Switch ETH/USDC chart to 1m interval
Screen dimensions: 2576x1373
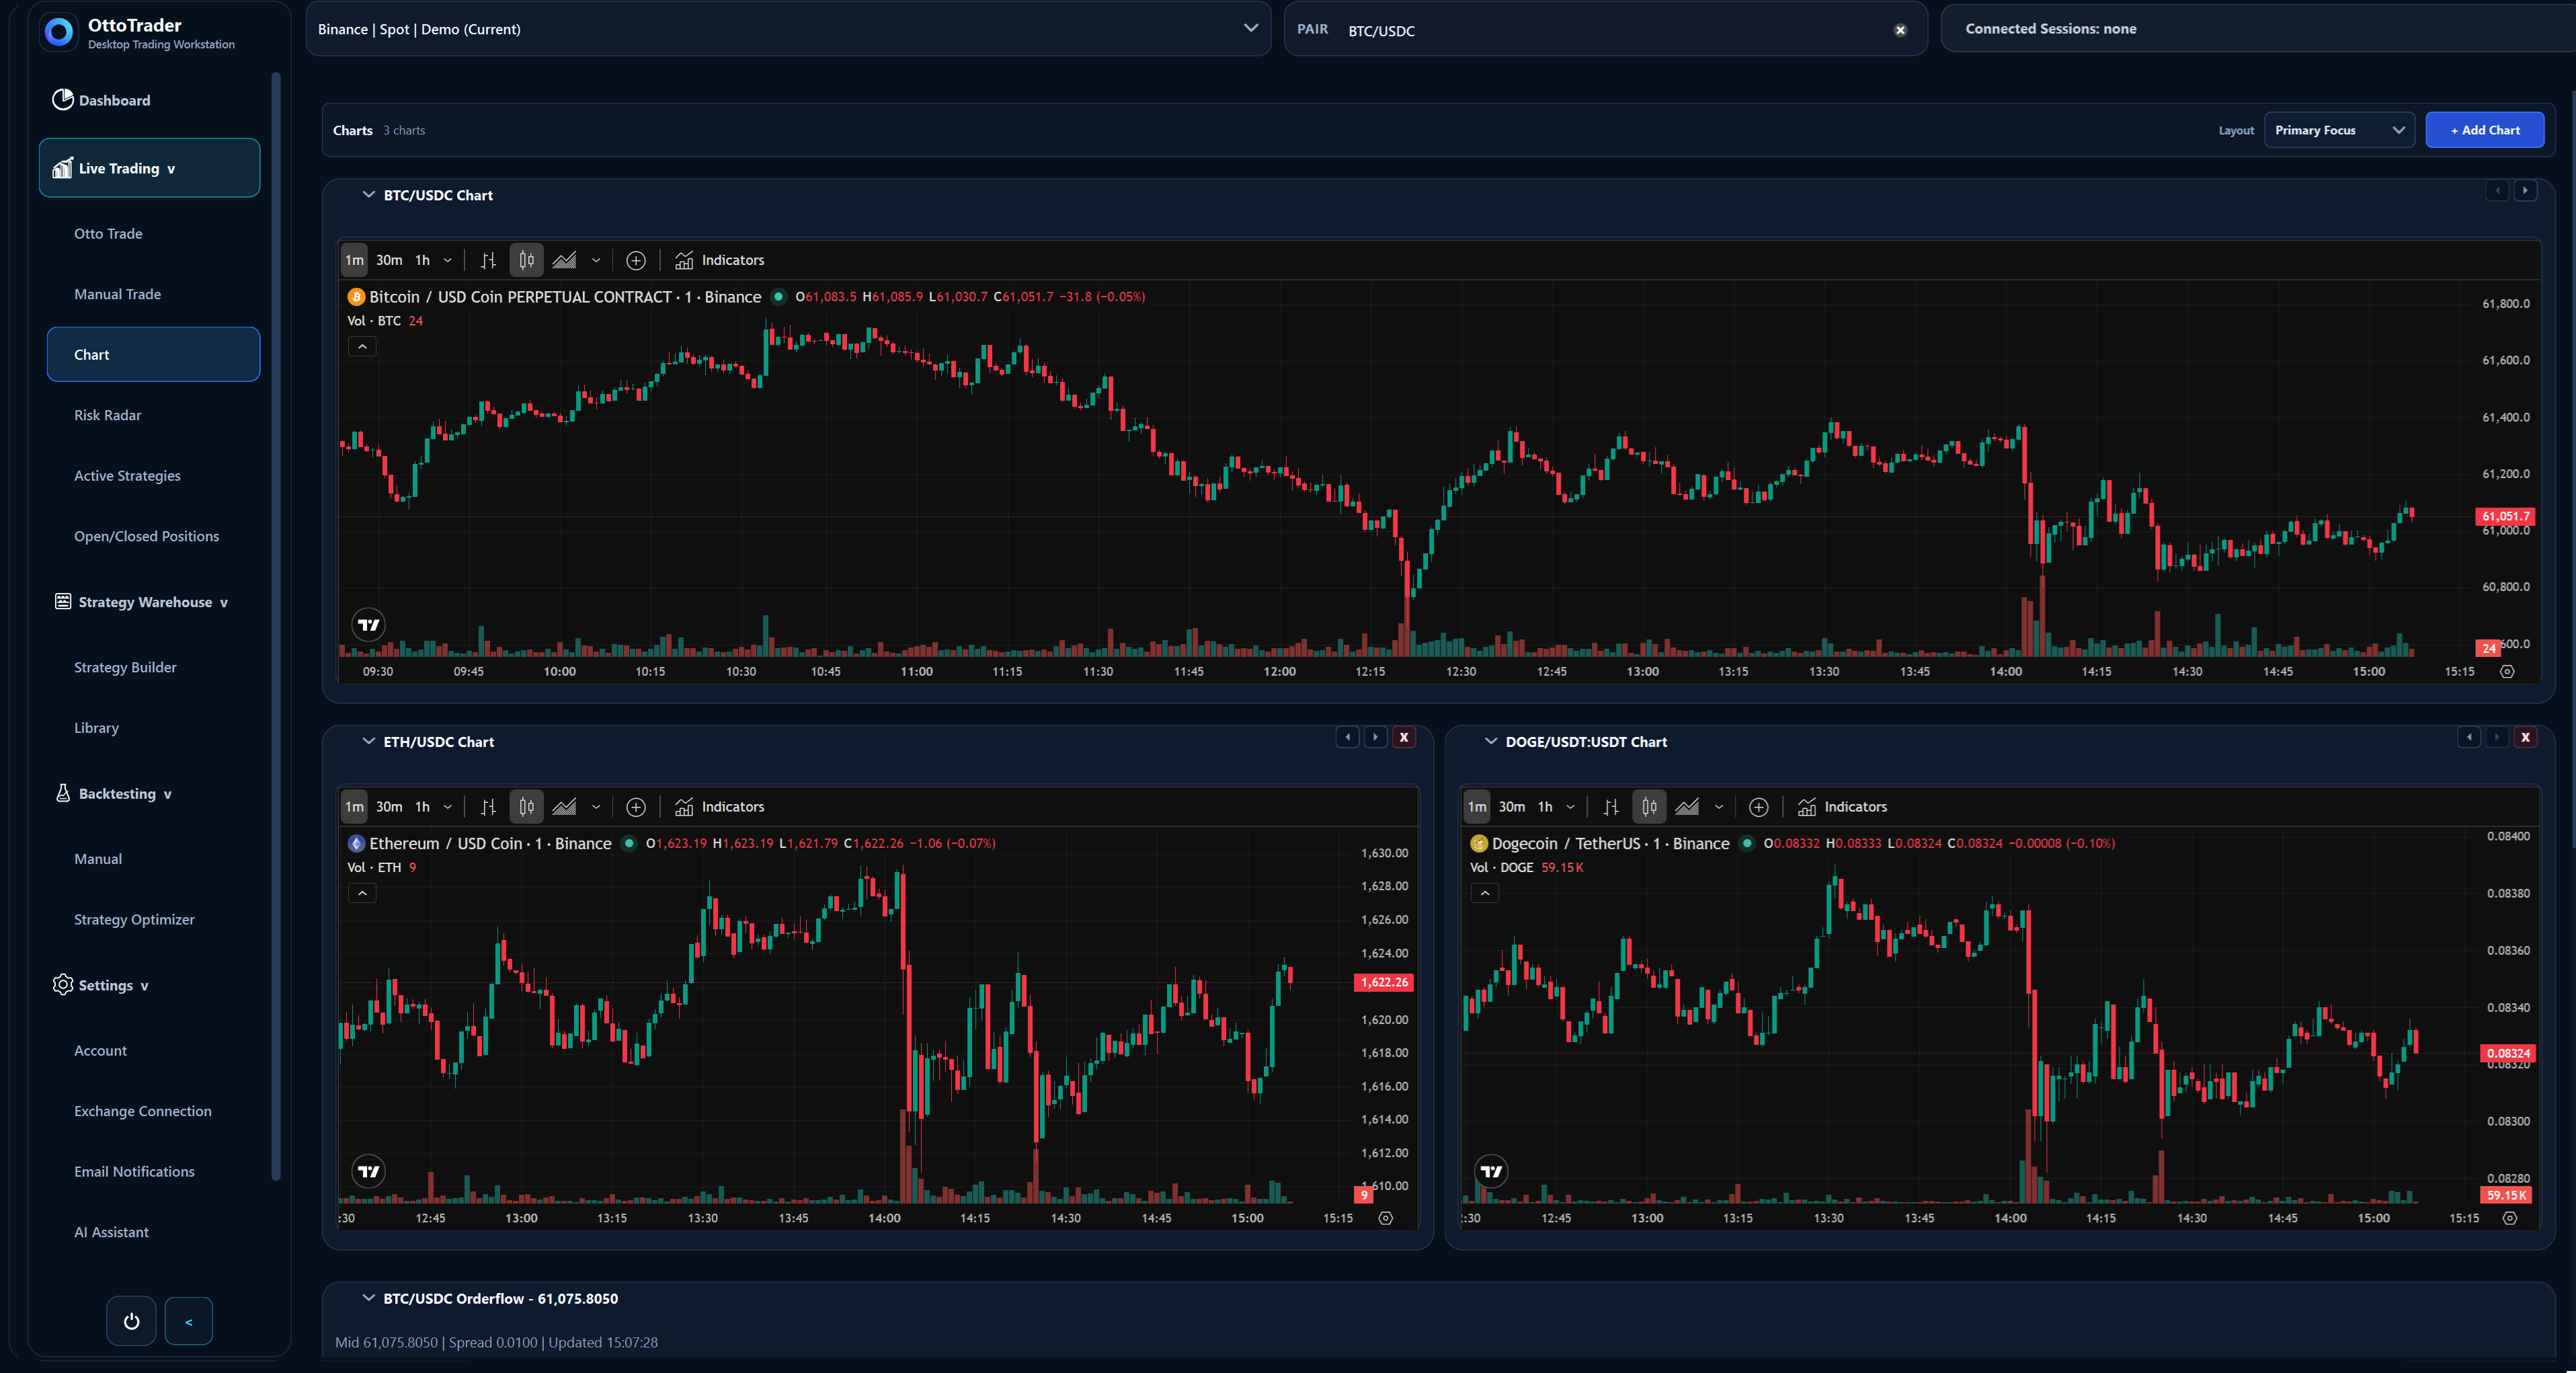tap(354, 807)
